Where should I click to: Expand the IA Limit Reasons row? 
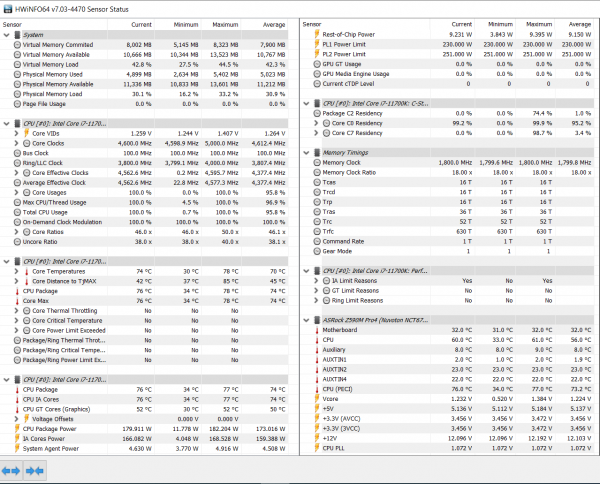click(x=316, y=280)
